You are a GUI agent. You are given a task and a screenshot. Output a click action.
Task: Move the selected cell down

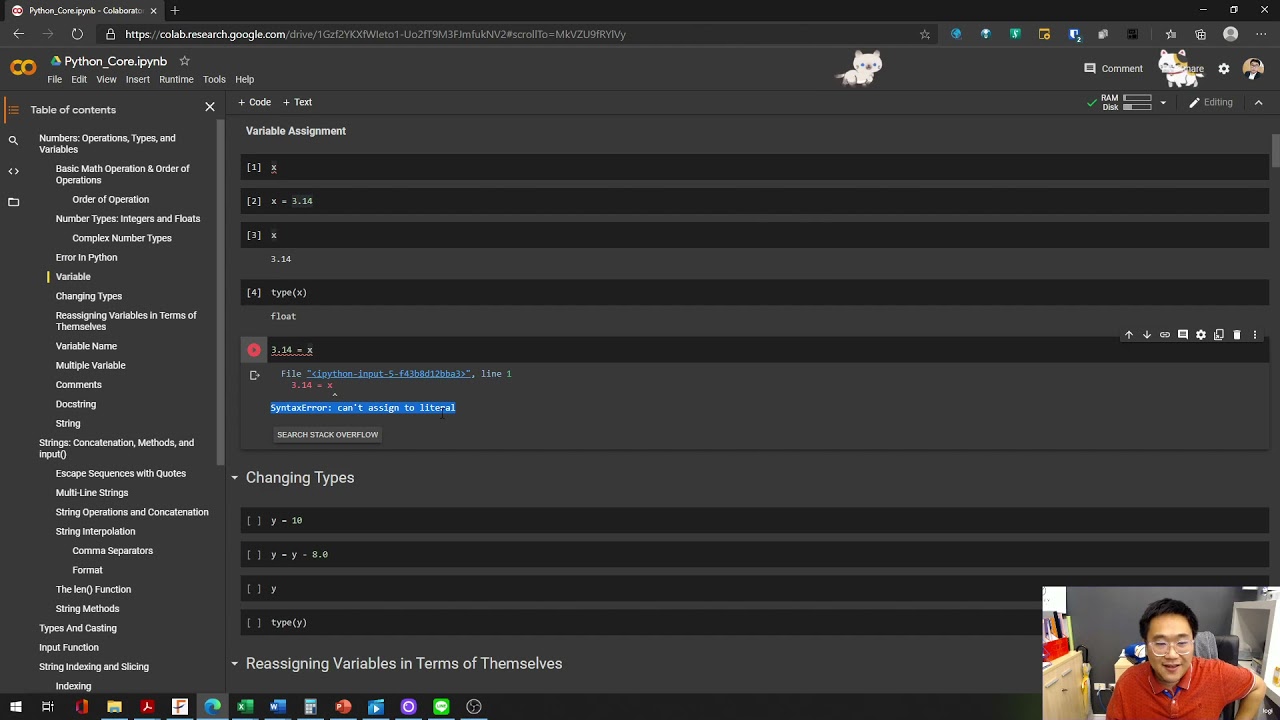(1147, 335)
